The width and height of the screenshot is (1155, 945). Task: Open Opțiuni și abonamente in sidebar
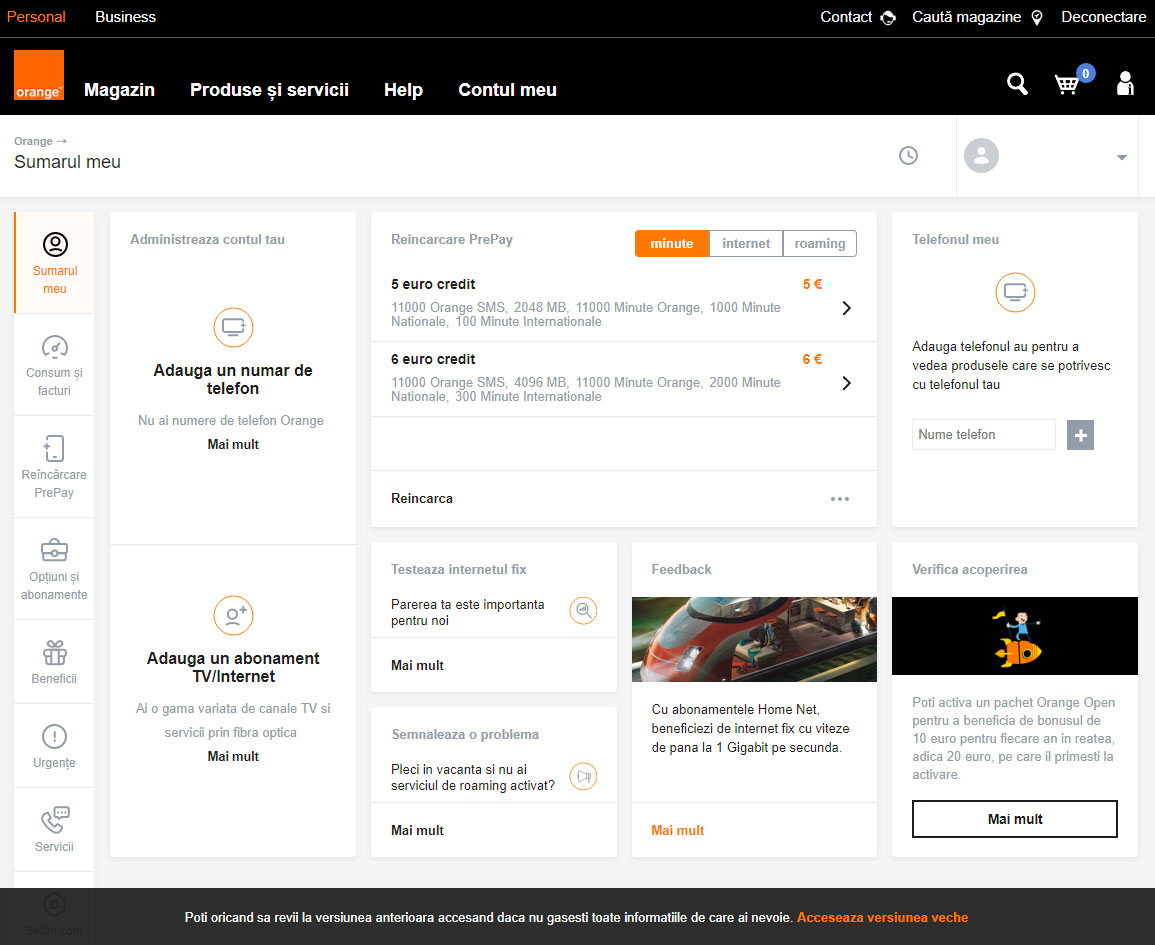coord(55,568)
